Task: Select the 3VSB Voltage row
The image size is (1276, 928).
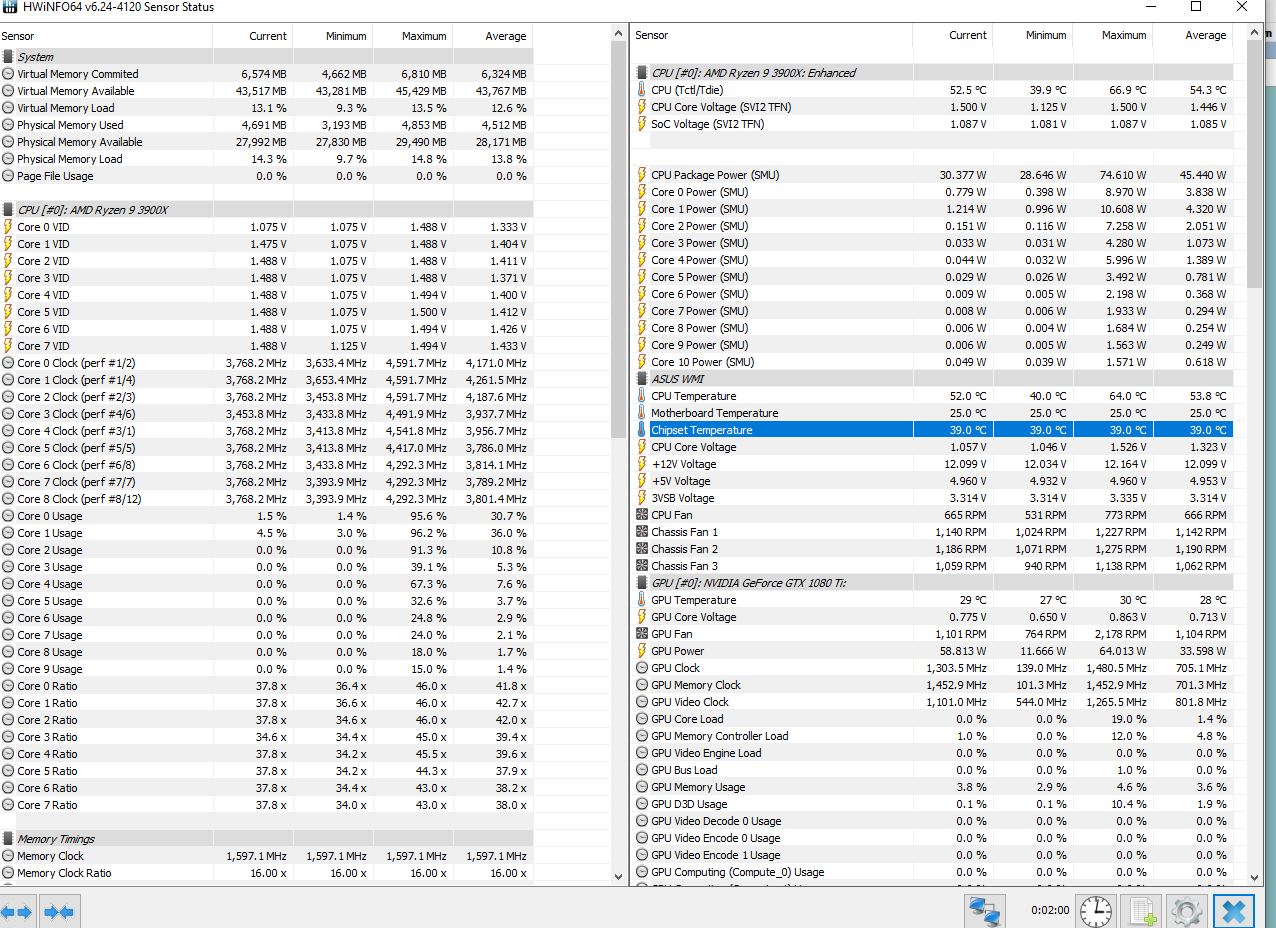Action: 933,498
